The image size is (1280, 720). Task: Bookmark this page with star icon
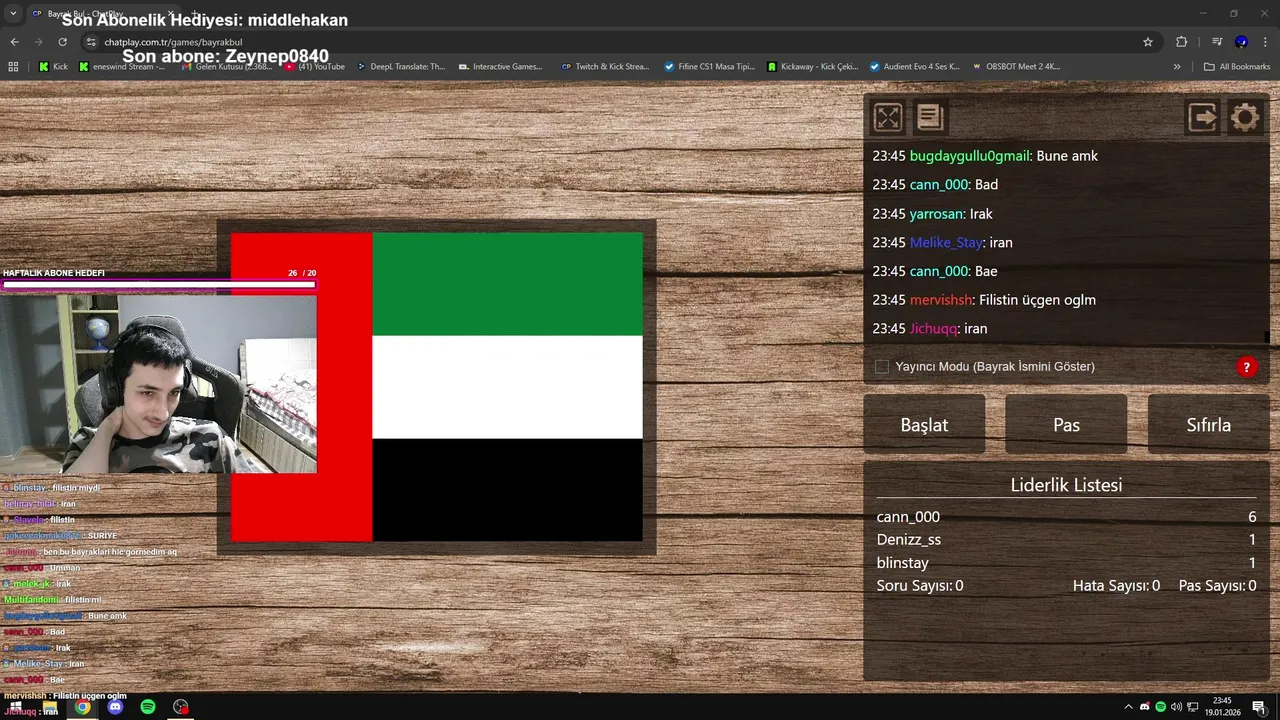point(1148,42)
